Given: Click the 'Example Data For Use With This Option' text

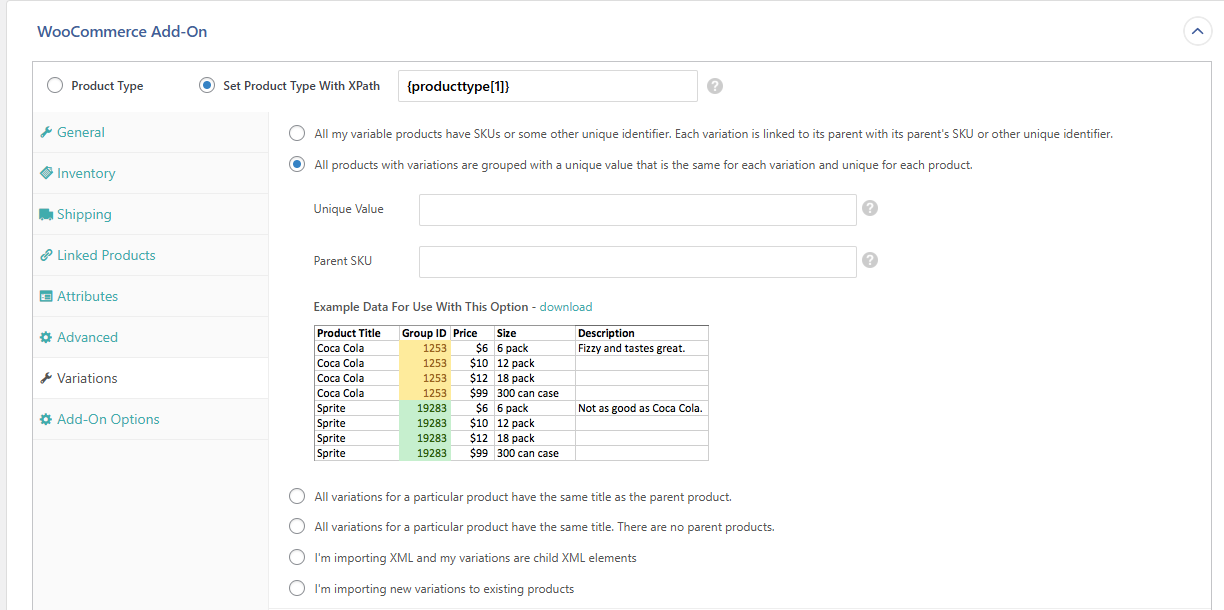Looking at the screenshot, I should point(421,307).
